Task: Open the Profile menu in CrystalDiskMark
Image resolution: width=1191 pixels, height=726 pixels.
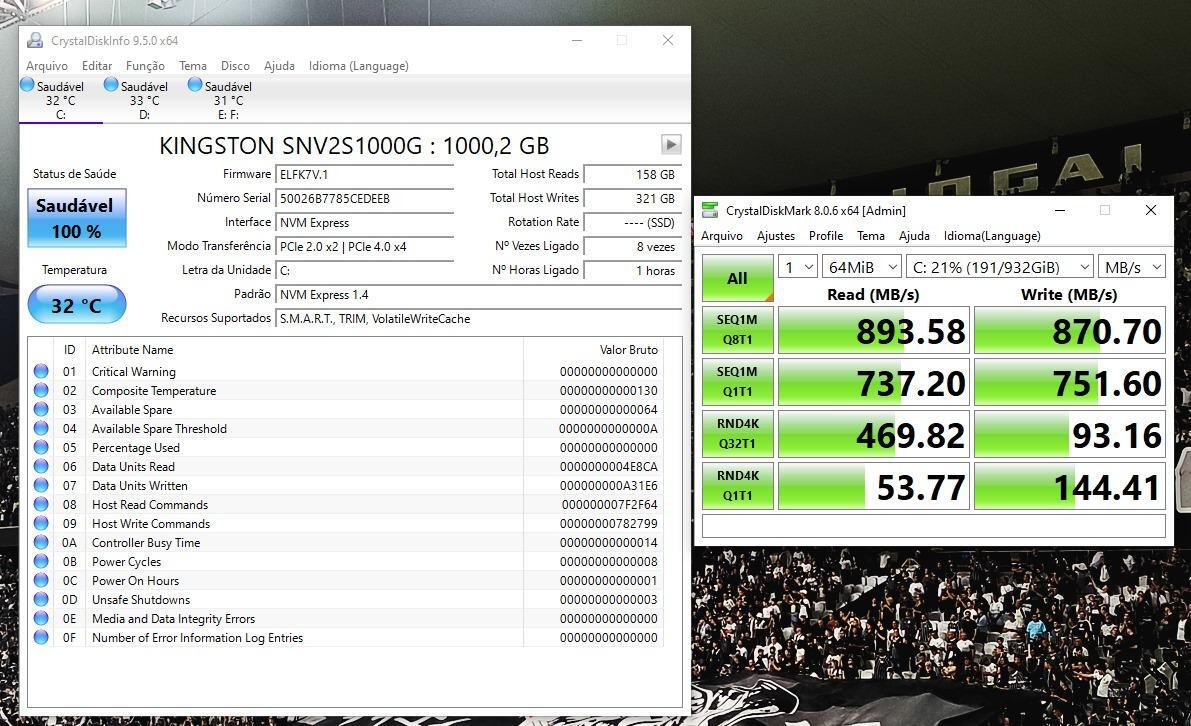Action: pos(826,236)
